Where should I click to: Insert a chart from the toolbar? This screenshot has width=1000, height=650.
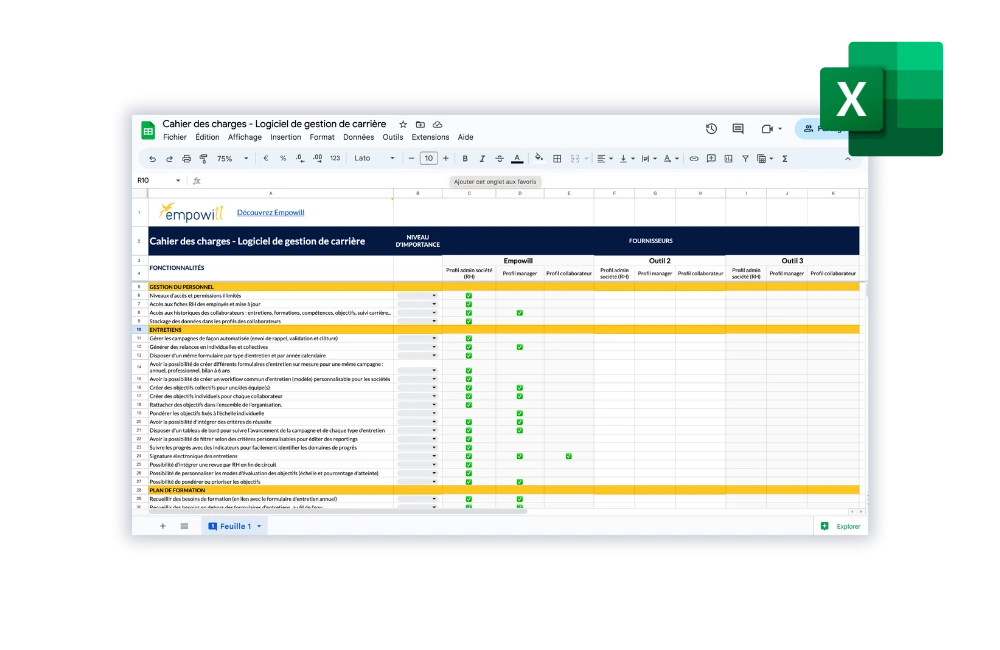[728, 158]
